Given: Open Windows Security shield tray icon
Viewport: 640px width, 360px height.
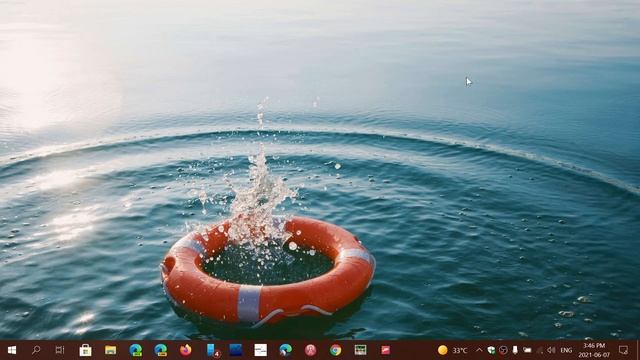Looking at the screenshot, I should [x=491, y=350].
